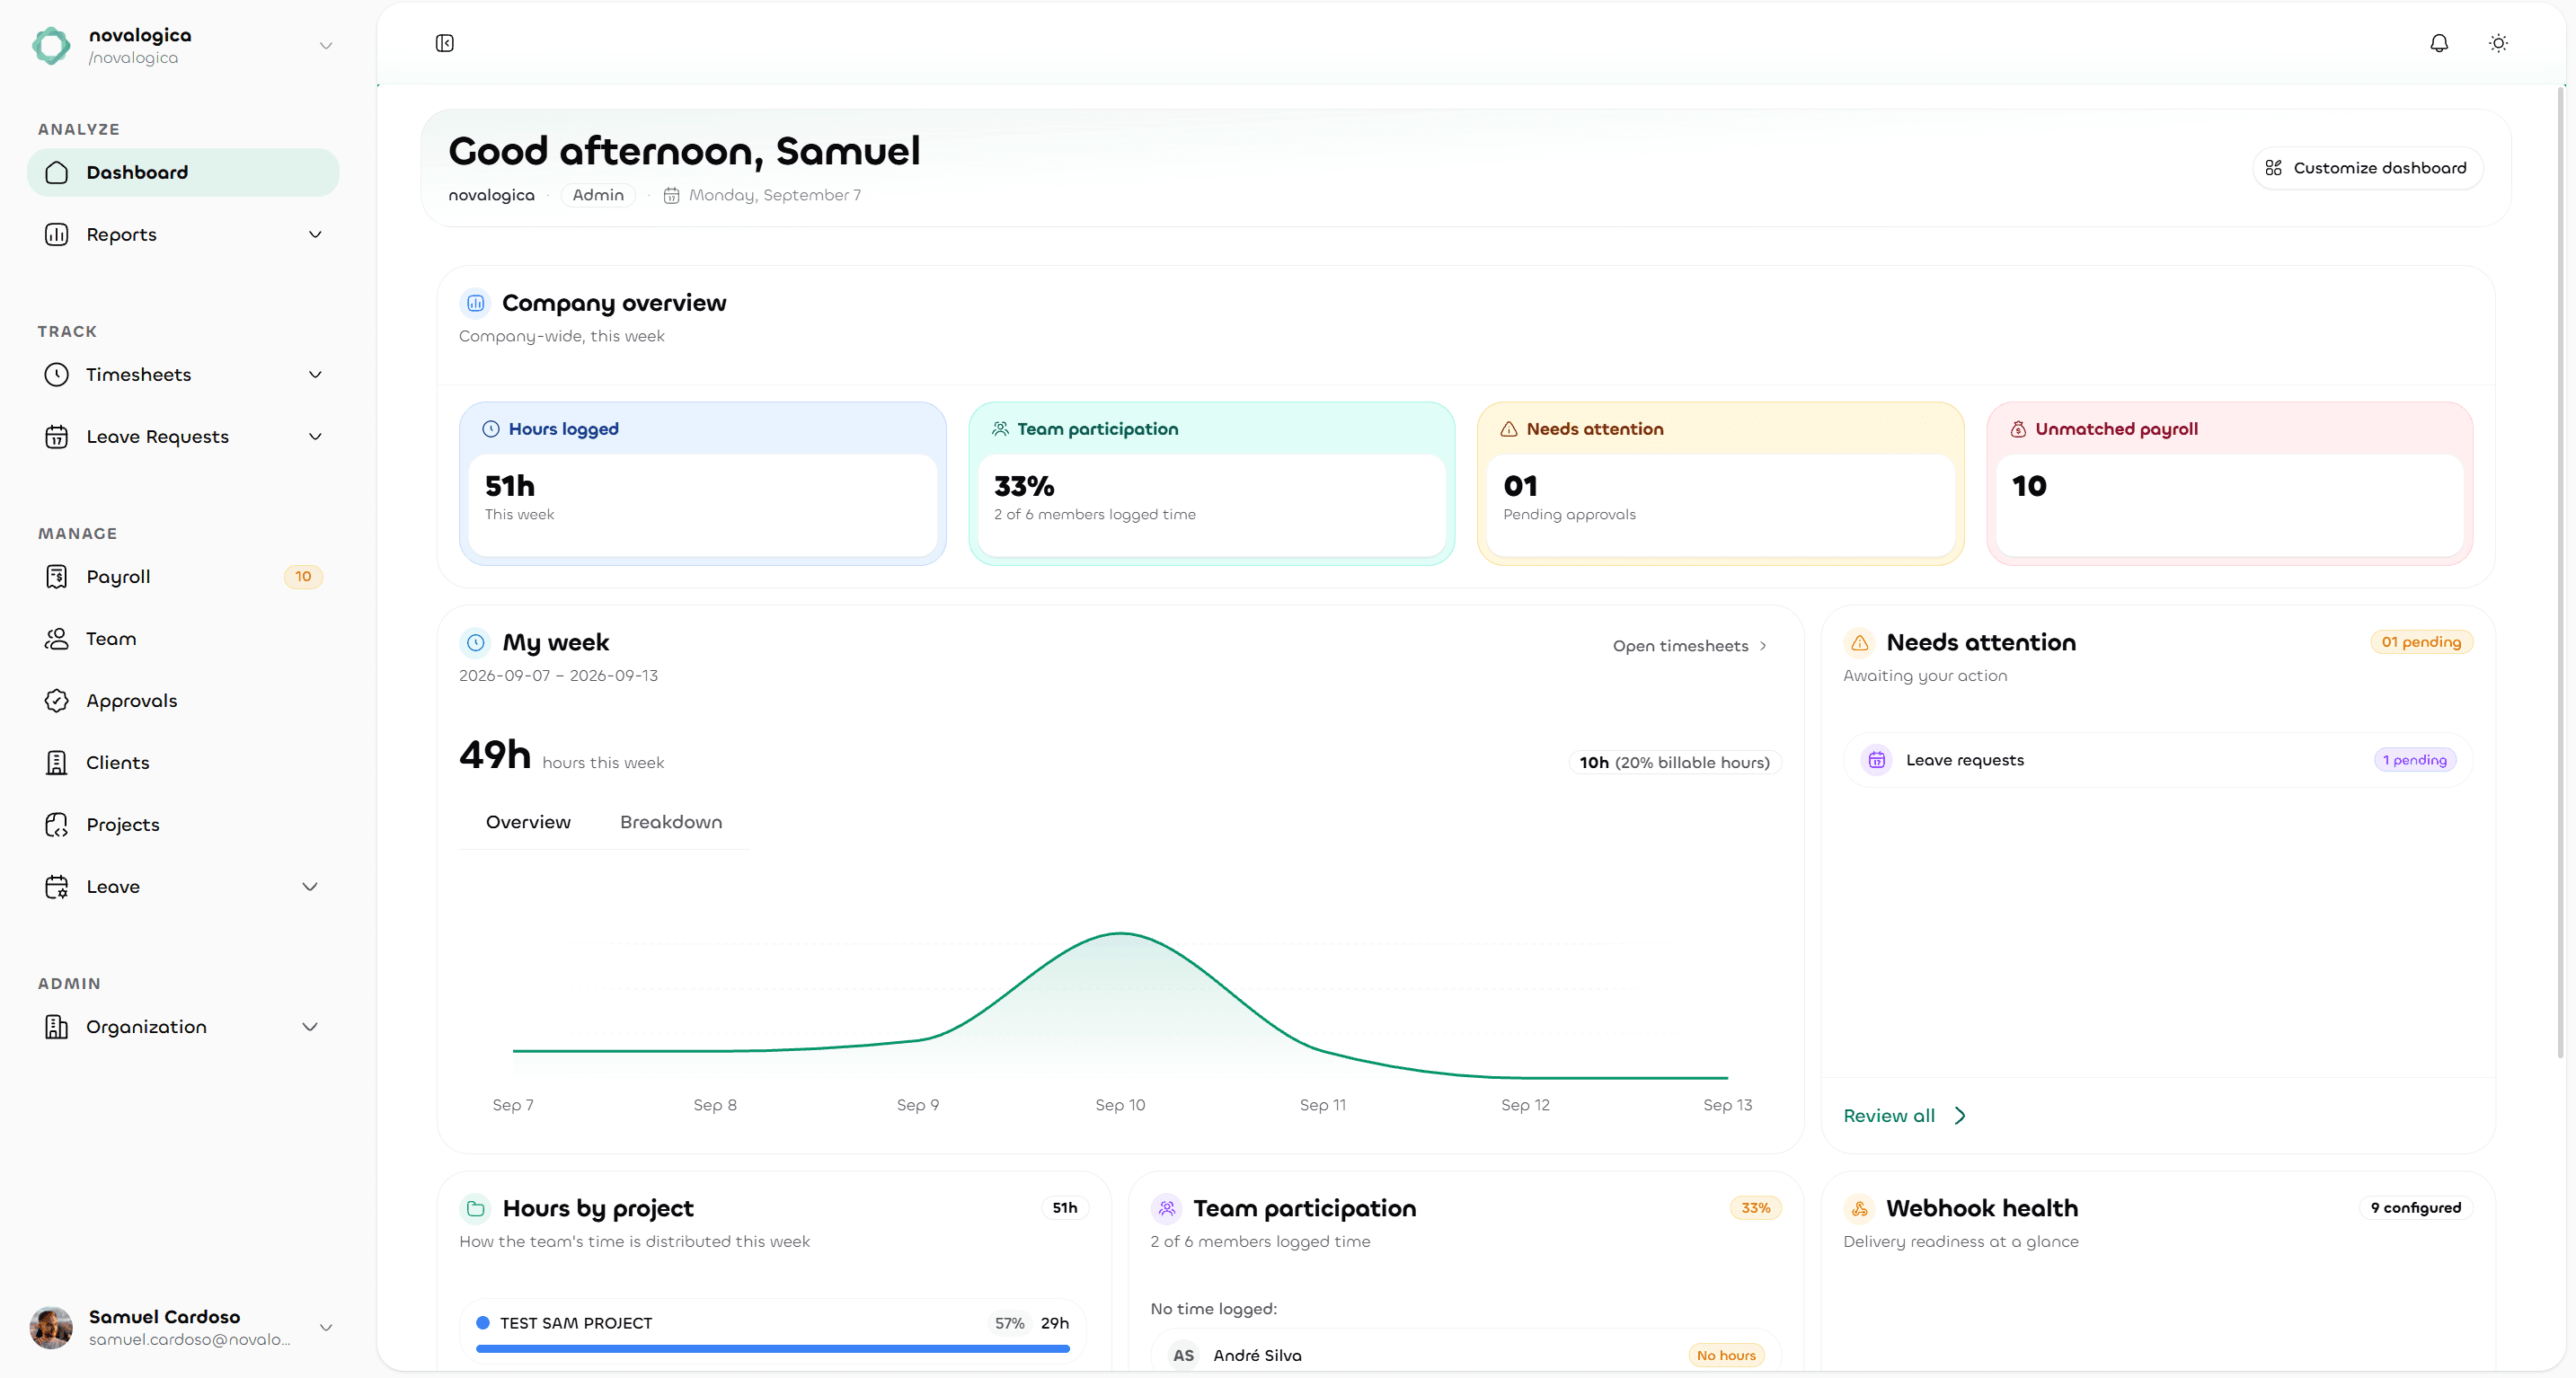The width and height of the screenshot is (2576, 1378).
Task: Click the Hours logged 51h card
Action: [702, 483]
